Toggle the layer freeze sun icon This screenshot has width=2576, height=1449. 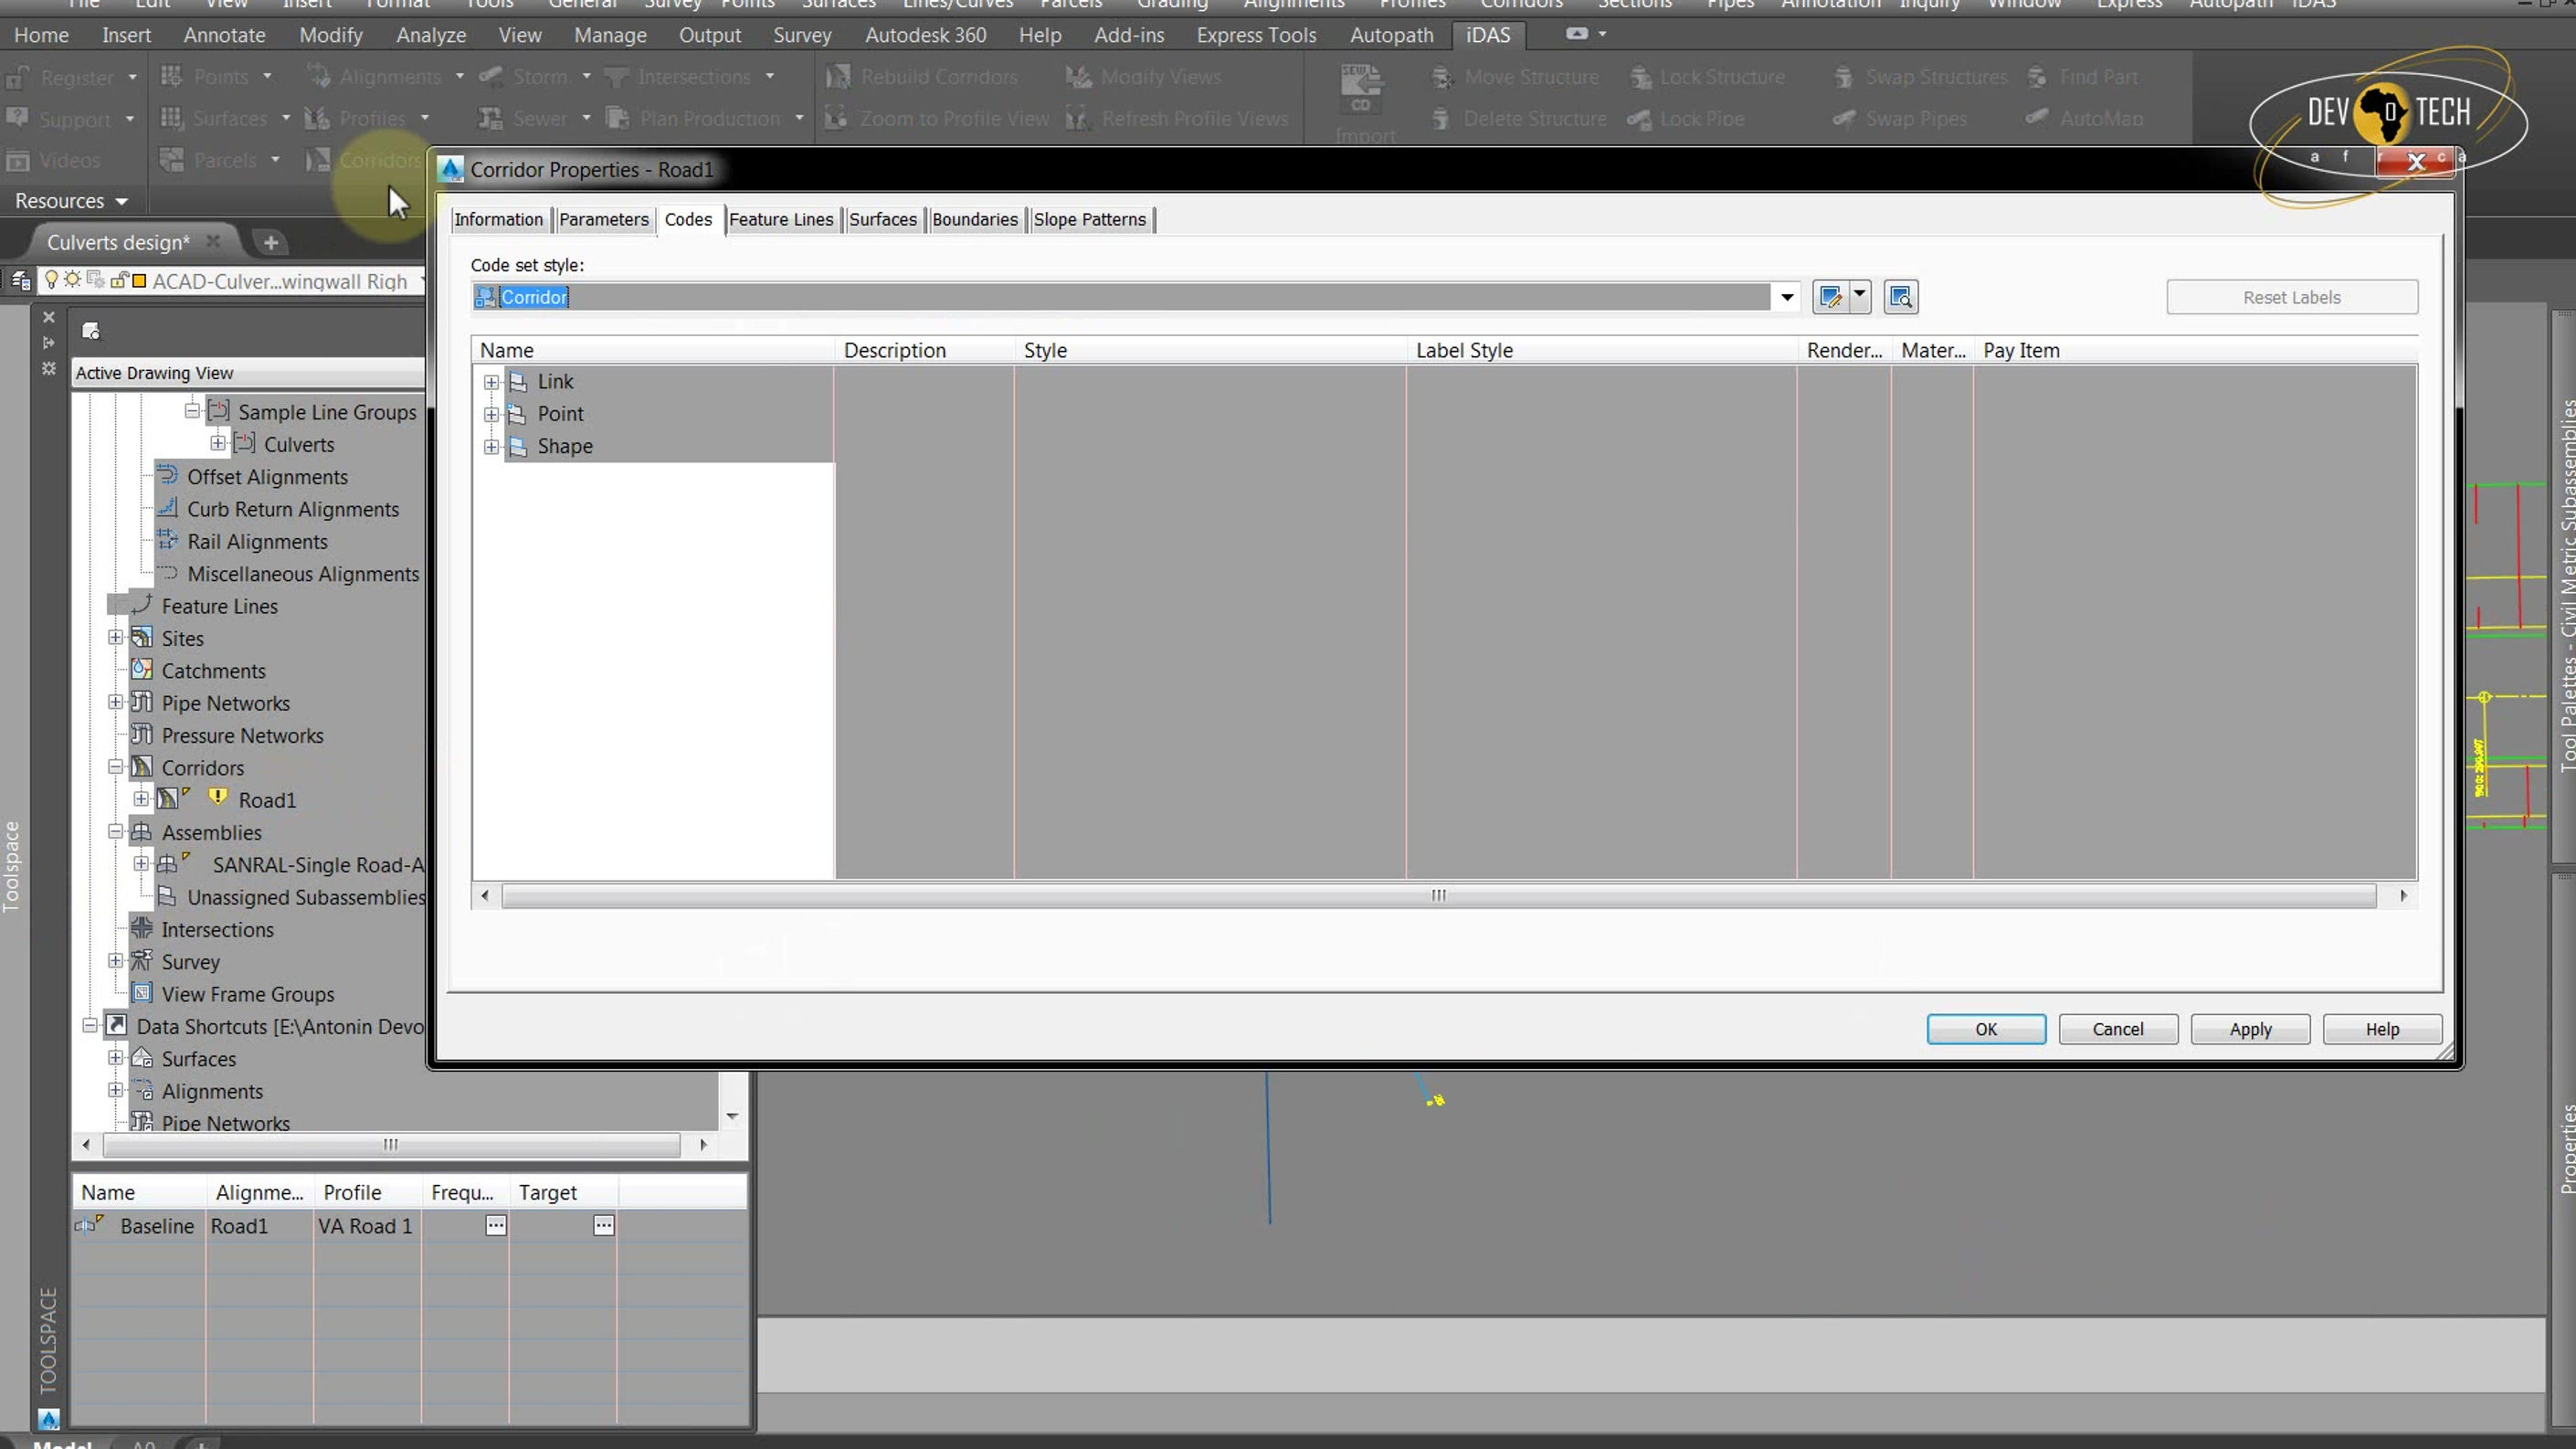(x=72, y=280)
